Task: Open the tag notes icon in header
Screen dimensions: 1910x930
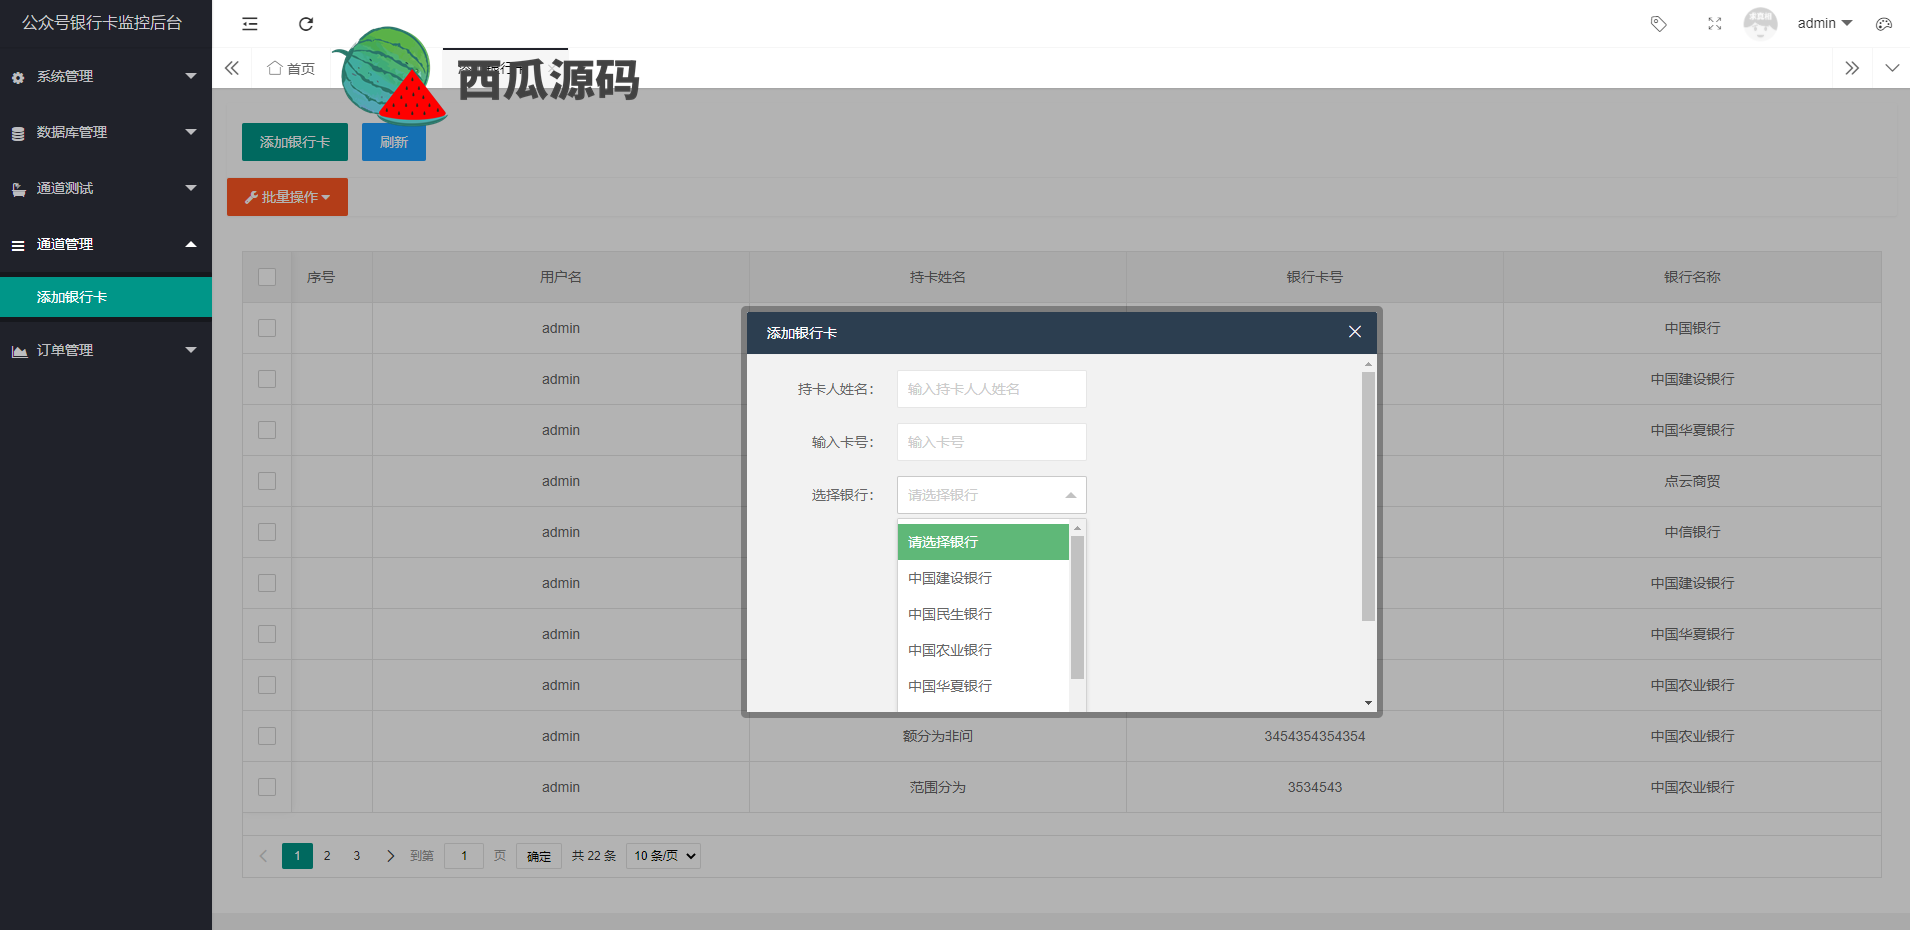Action: [x=1658, y=24]
